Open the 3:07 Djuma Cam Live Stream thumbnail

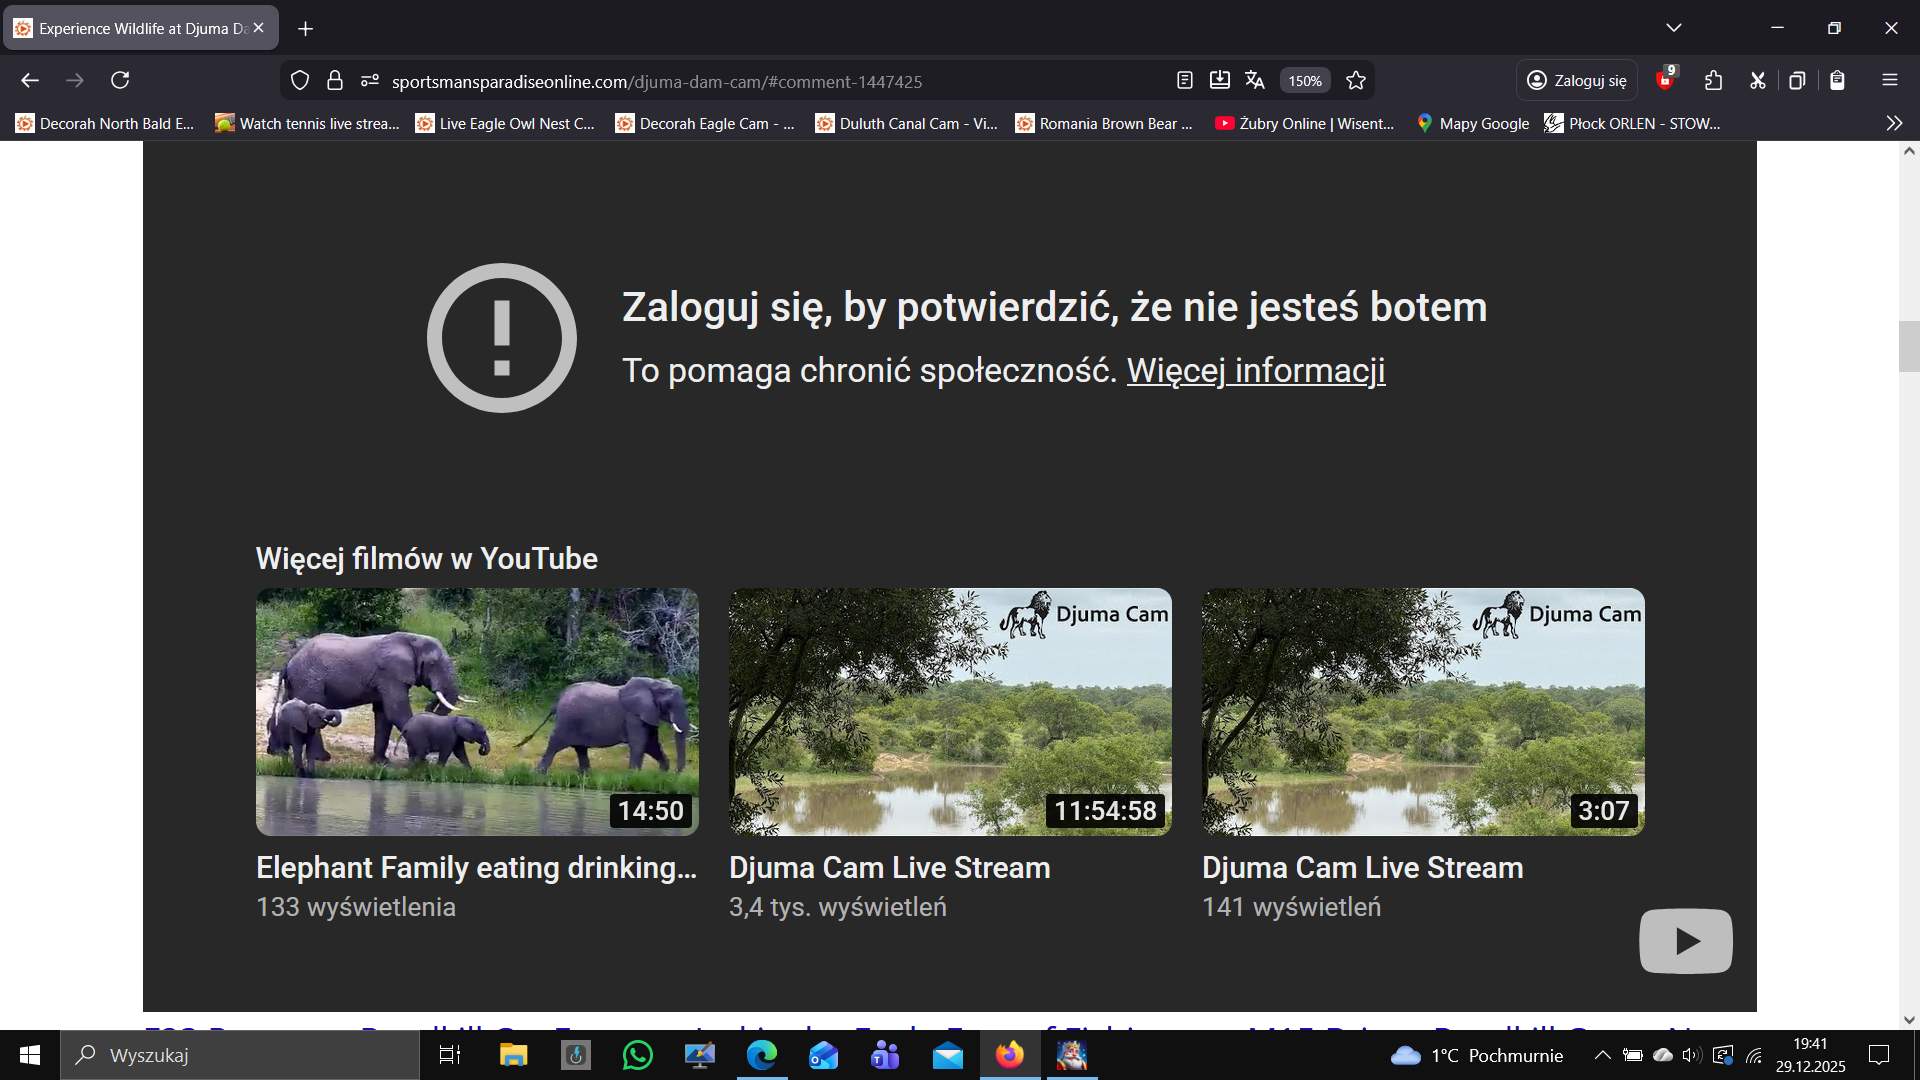(x=1423, y=711)
